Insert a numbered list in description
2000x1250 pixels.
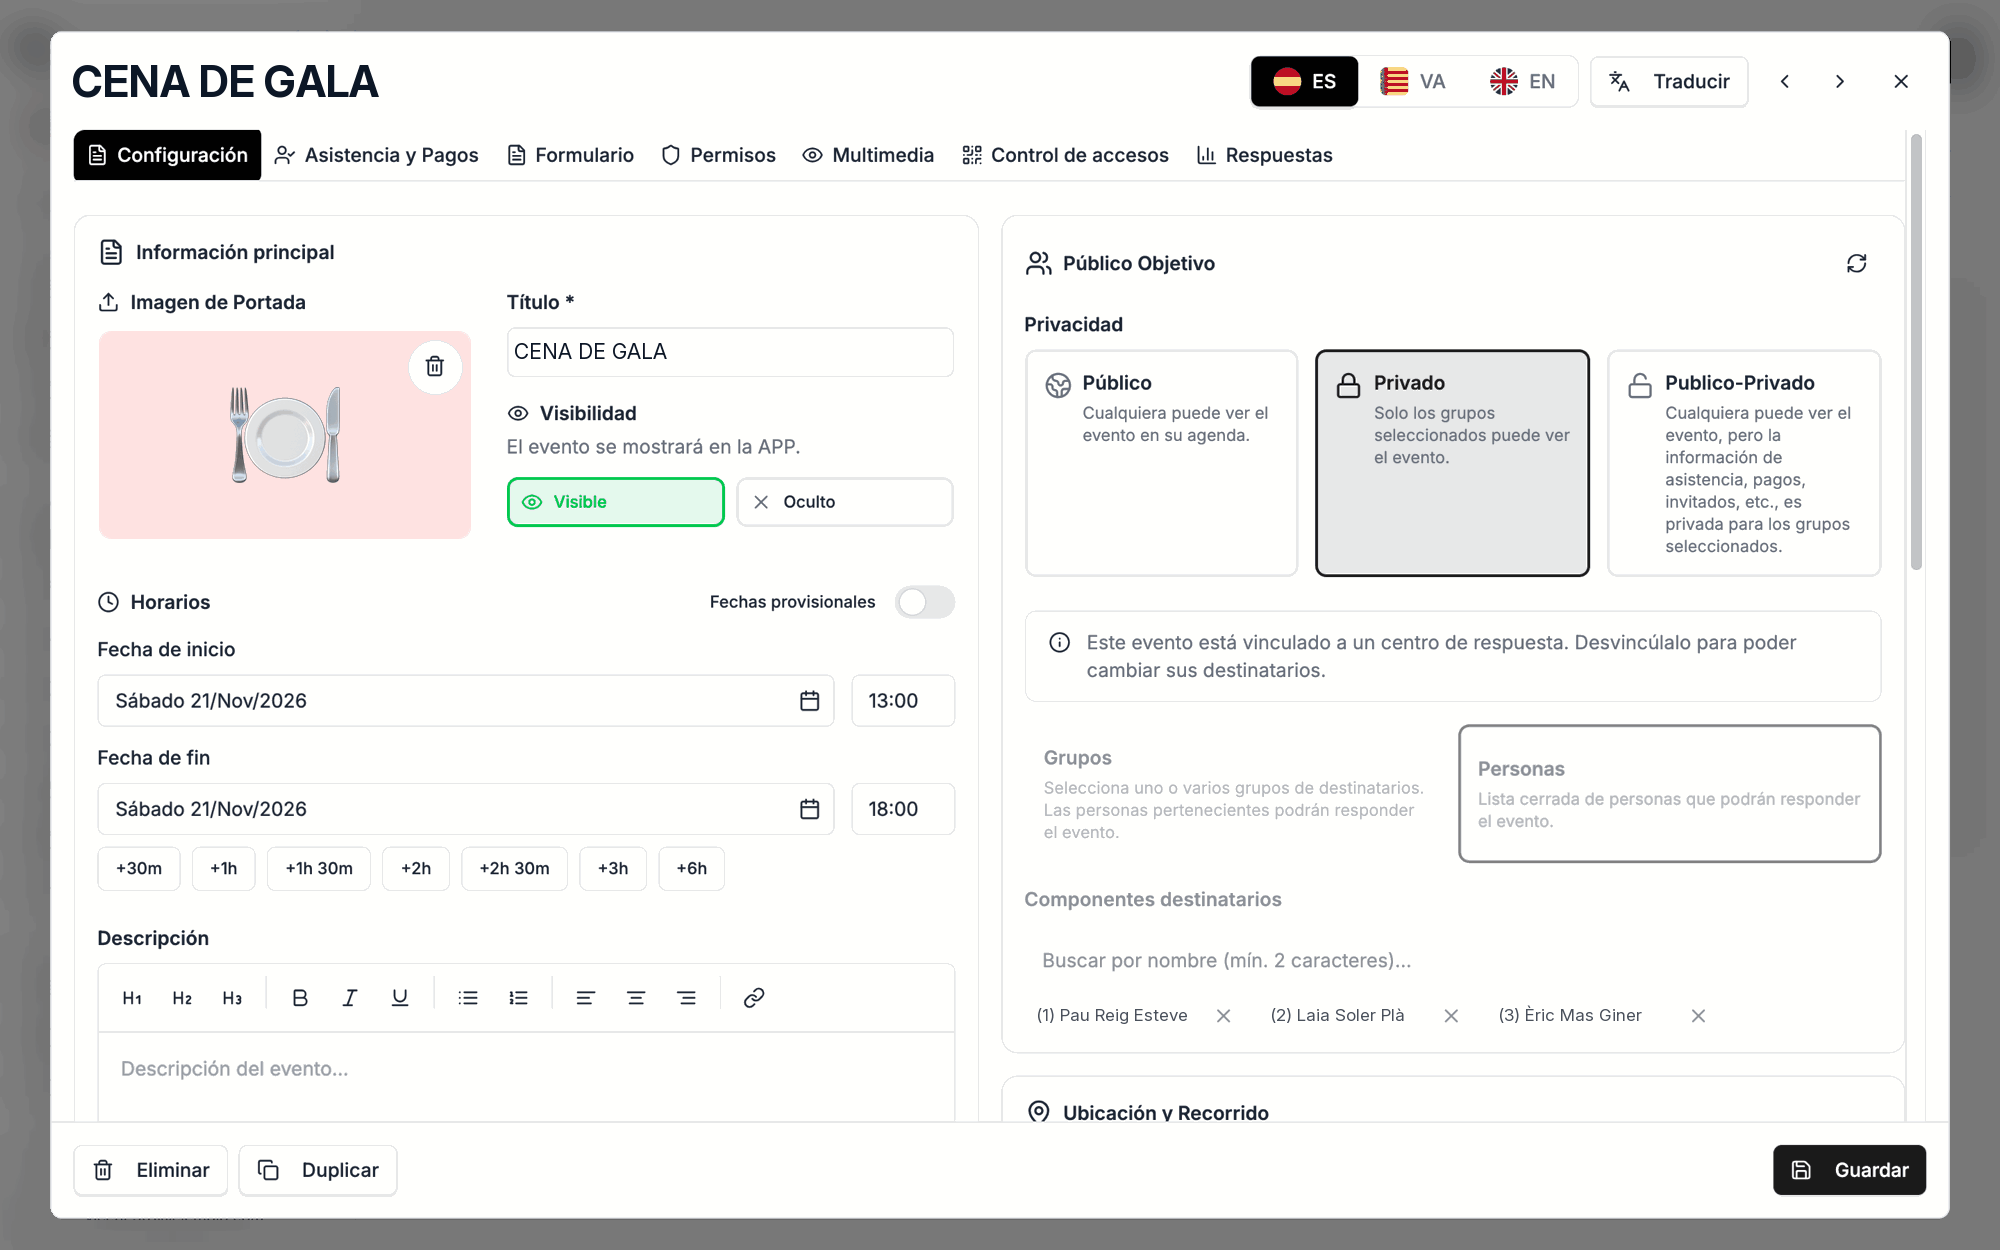518,998
